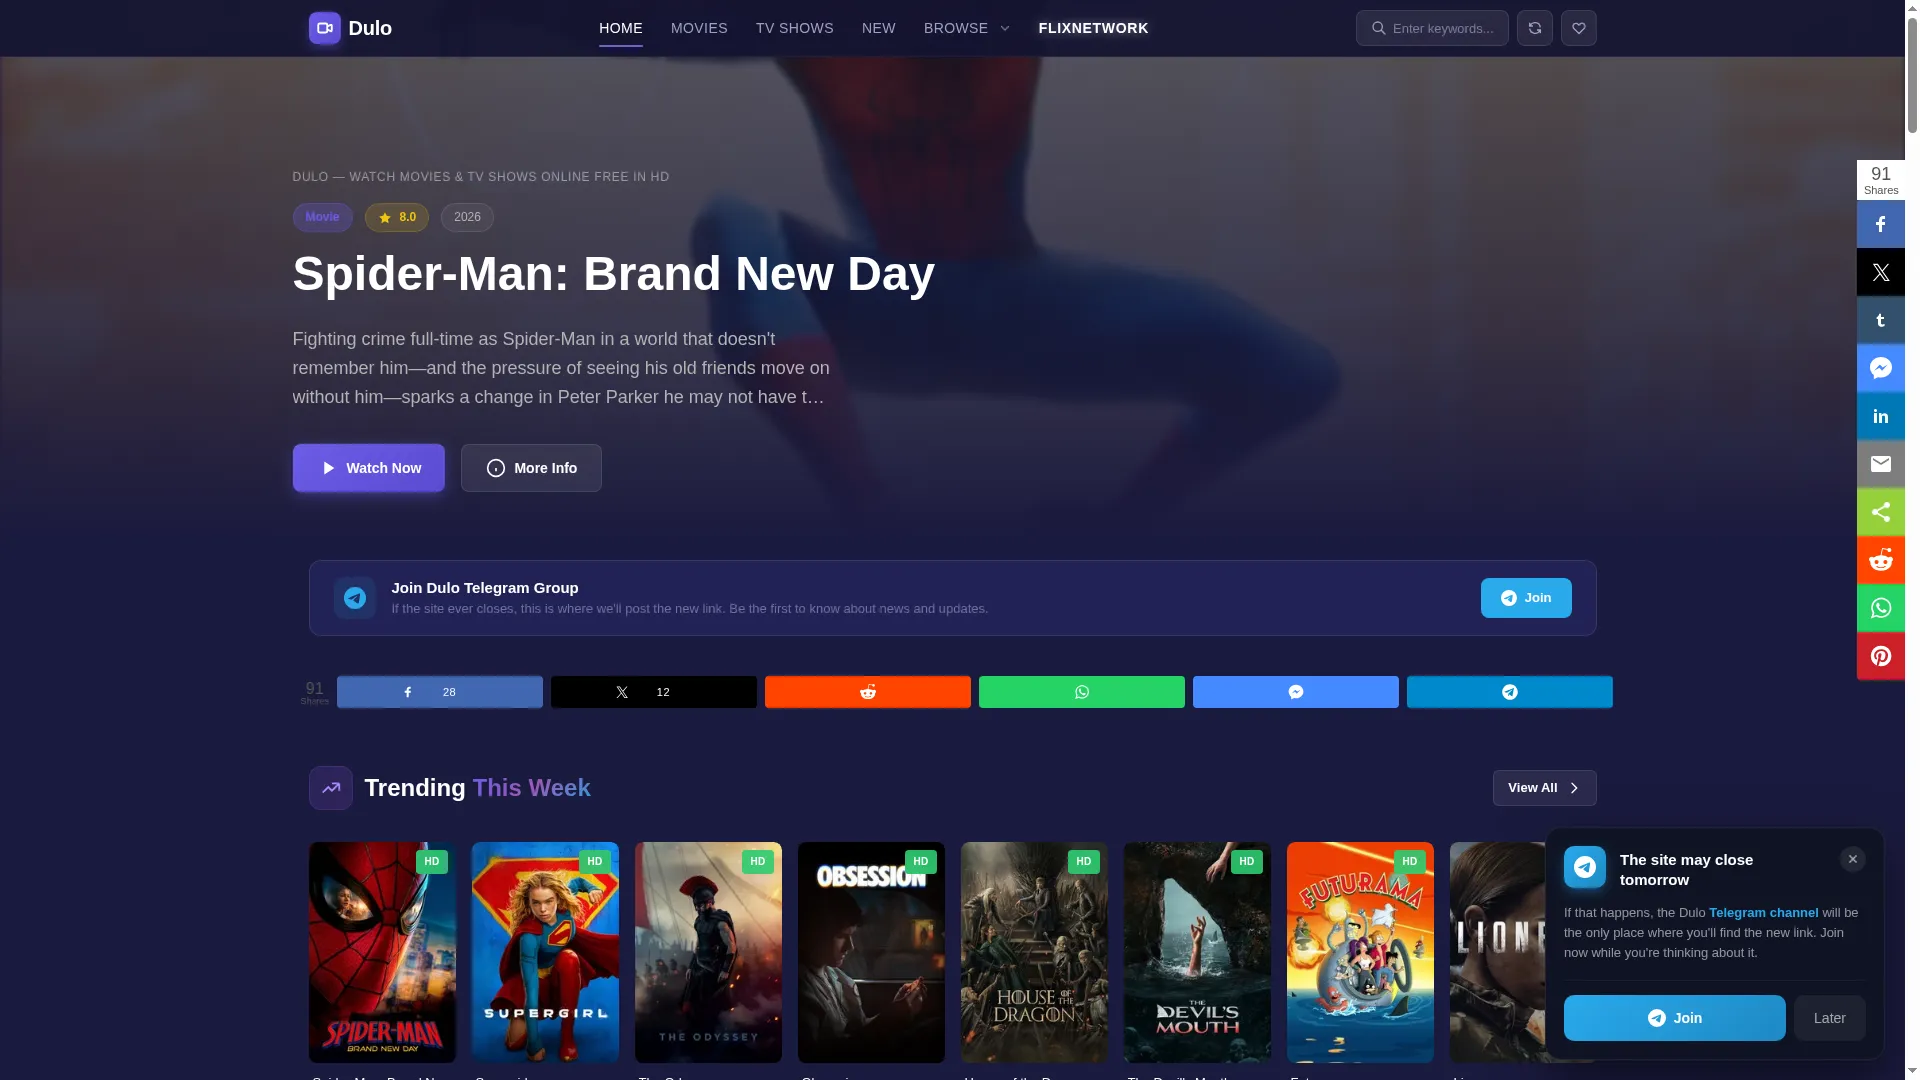Image resolution: width=1920 pixels, height=1080 pixels.
Task: Open the Futurama poster
Action: pos(1360,952)
